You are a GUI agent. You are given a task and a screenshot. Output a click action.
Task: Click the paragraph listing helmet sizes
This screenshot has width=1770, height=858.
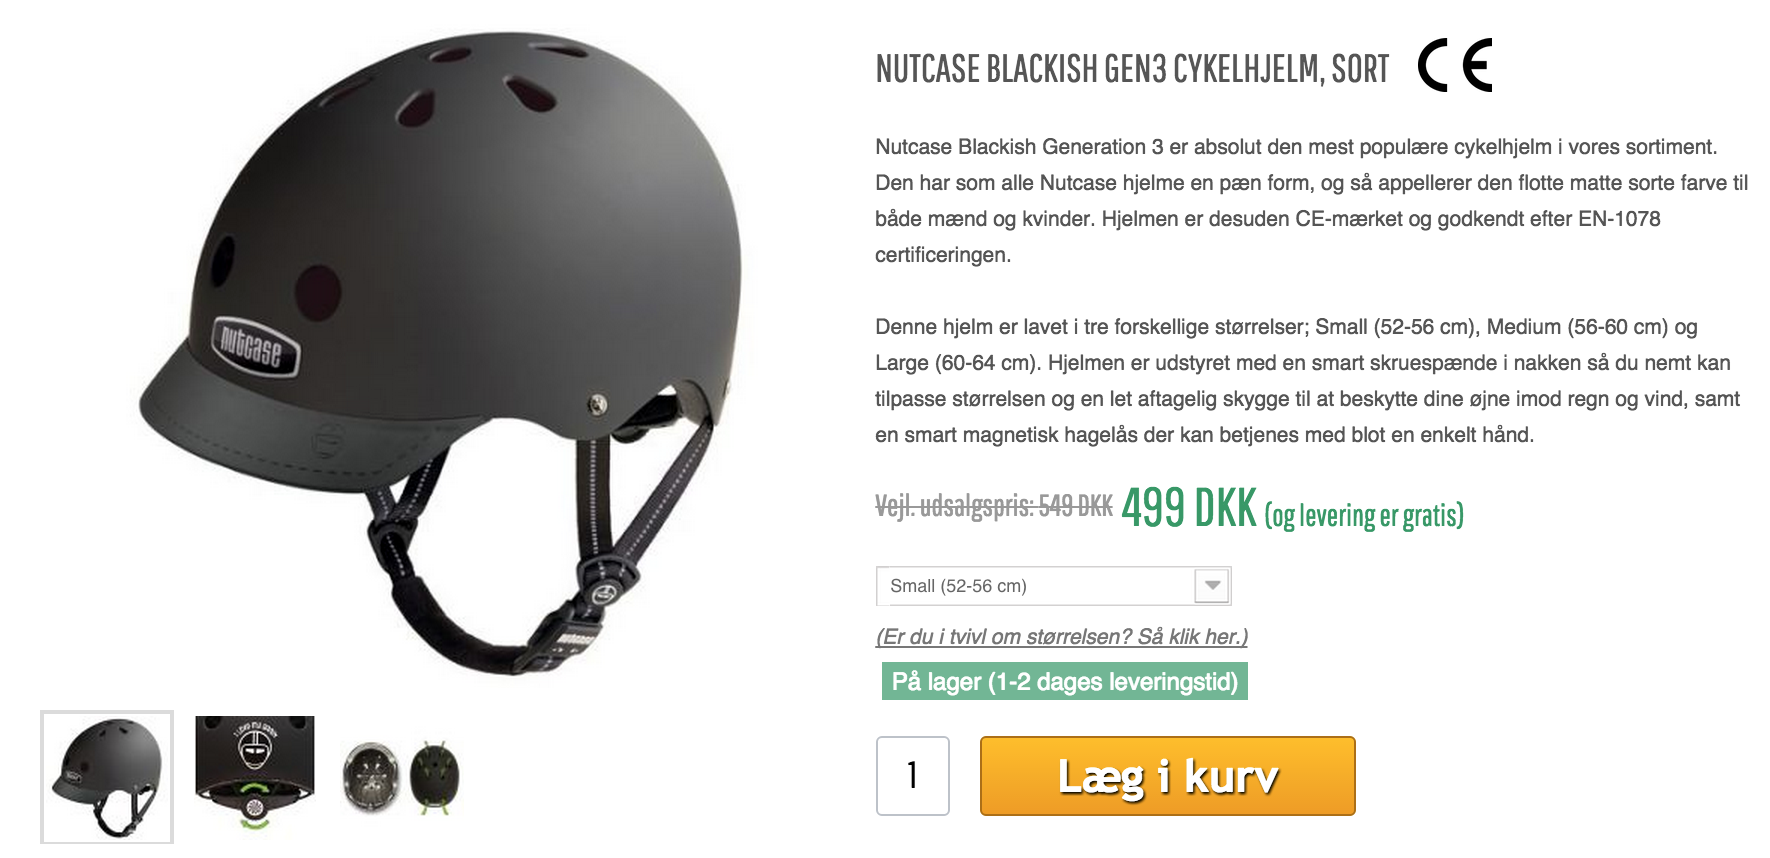1308,381
